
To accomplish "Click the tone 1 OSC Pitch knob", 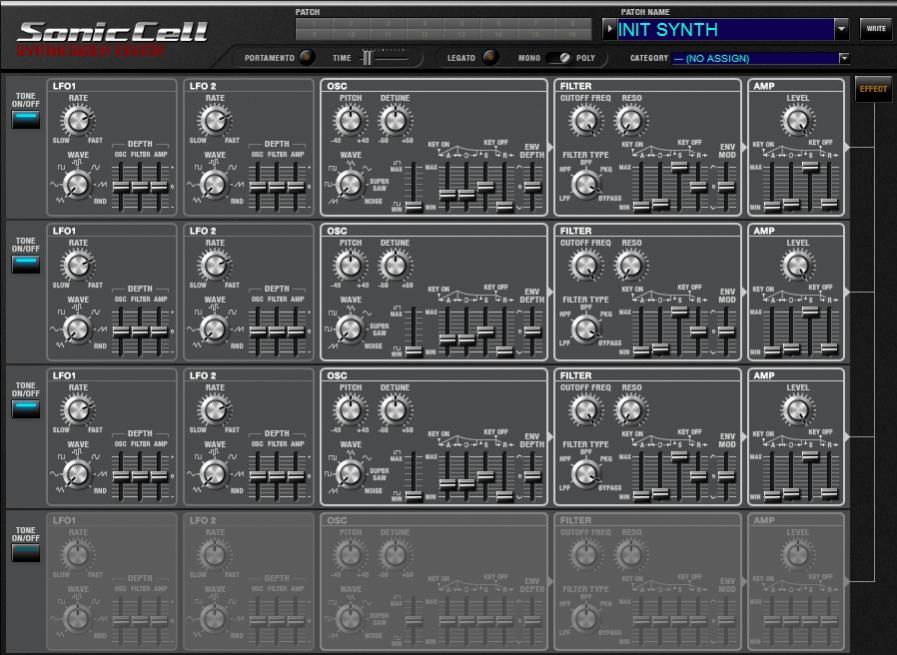I will coord(350,121).
